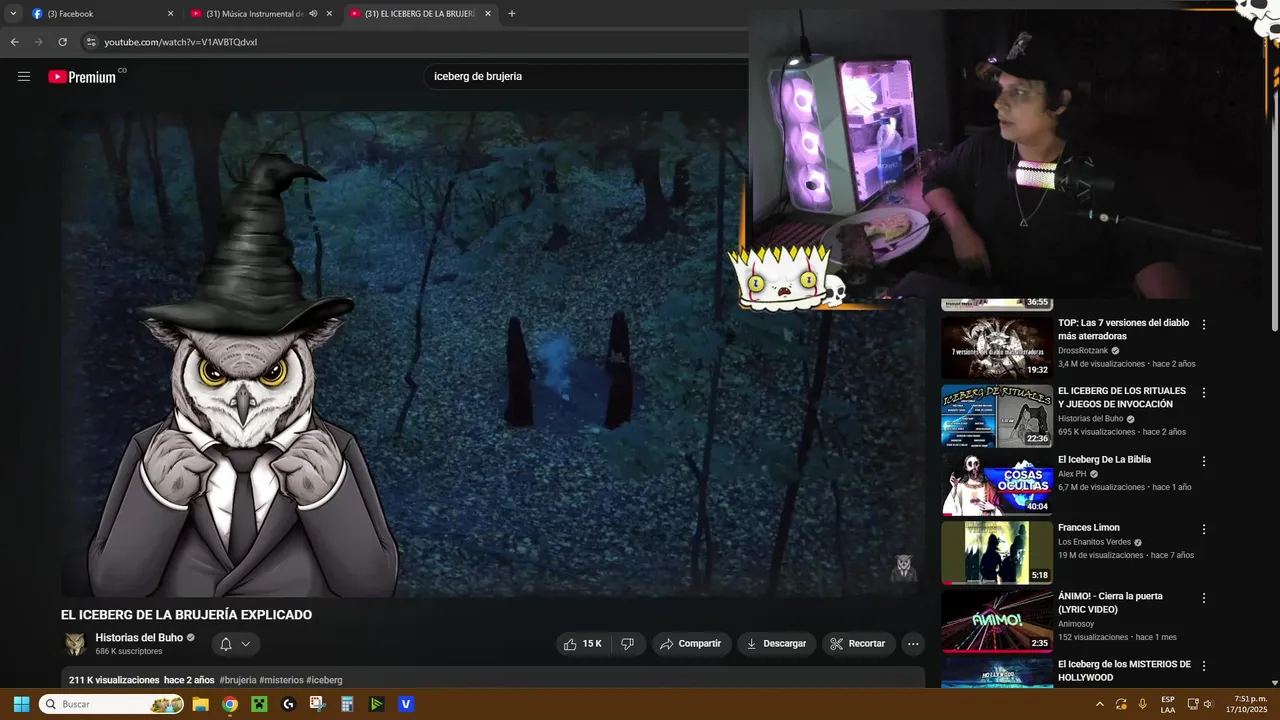The width and height of the screenshot is (1280, 720).
Task: Open thumbnail of 'Frances Limon' video
Action: tap(996, 552)
